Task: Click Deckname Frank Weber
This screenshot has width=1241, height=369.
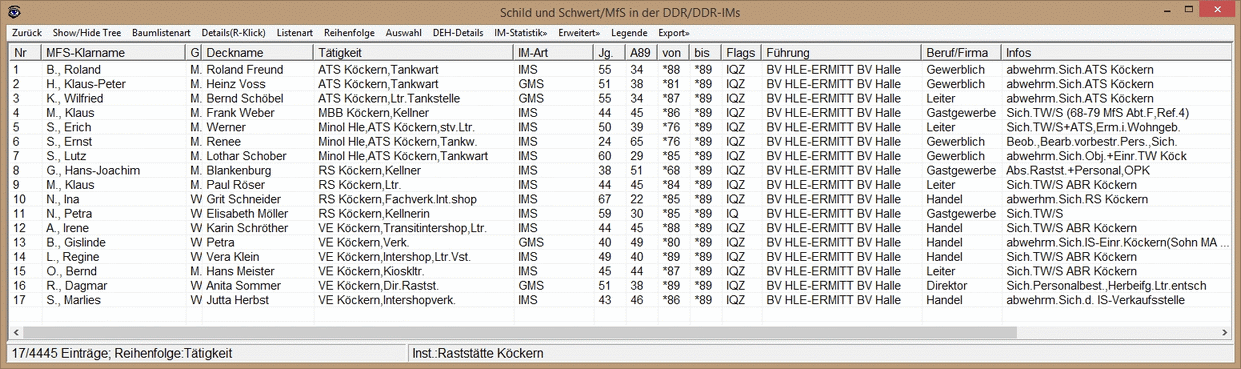Action: click(x=239, y=113)
